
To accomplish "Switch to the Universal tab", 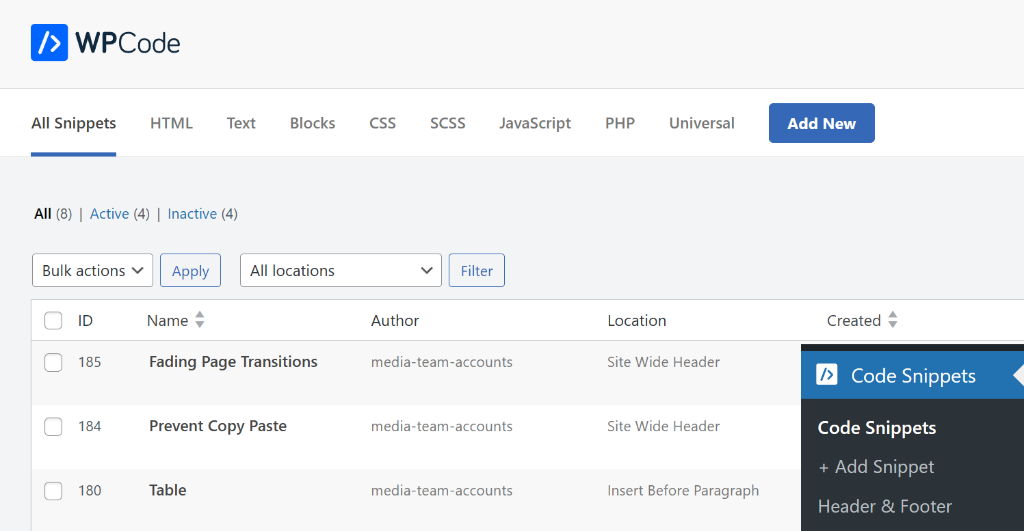I will [701, 123].
